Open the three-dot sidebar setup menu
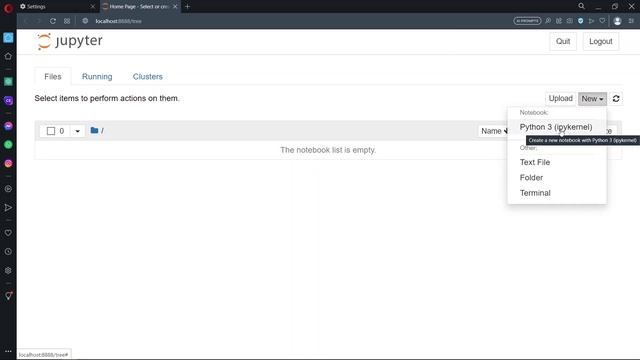 coord(8,351)
